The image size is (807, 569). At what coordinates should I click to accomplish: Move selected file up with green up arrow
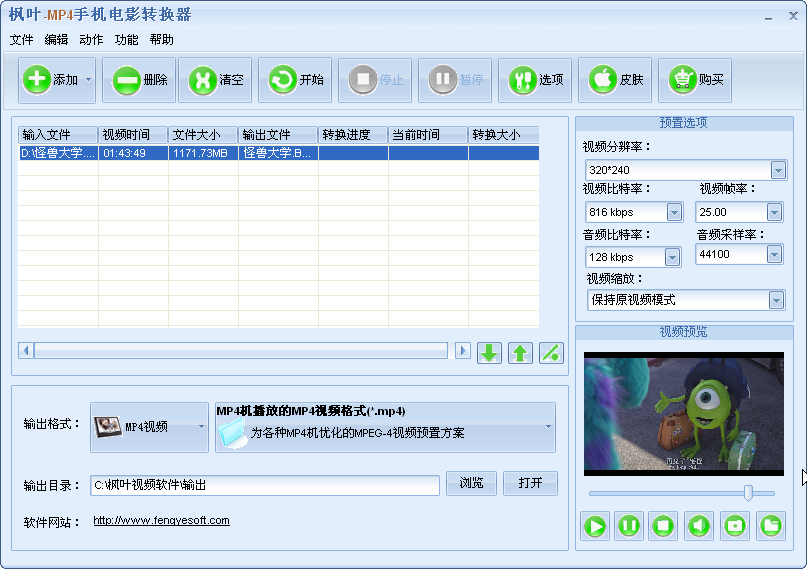pyautogui.click(x=520, y=352)
